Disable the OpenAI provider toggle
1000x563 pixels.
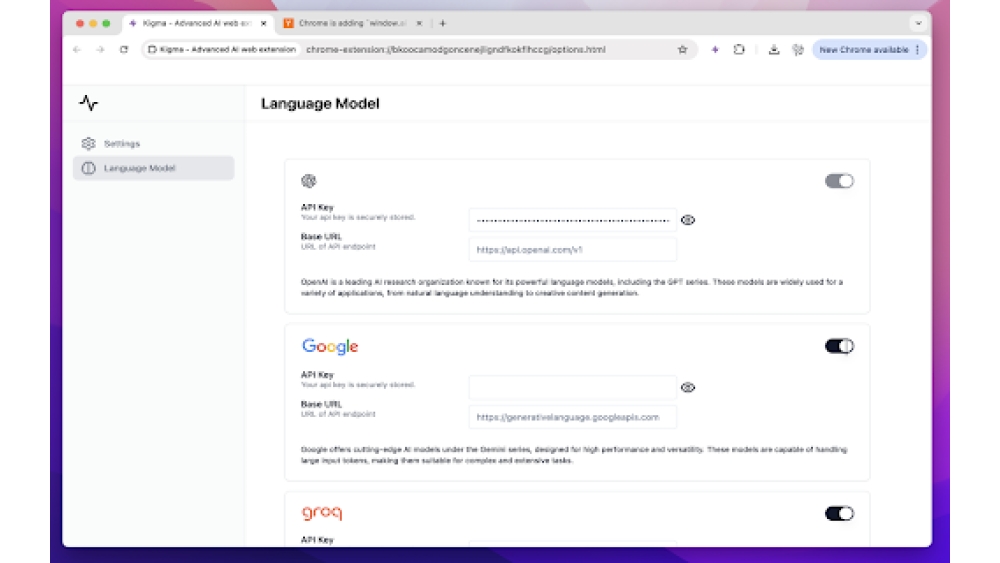[x=839, y=181]
